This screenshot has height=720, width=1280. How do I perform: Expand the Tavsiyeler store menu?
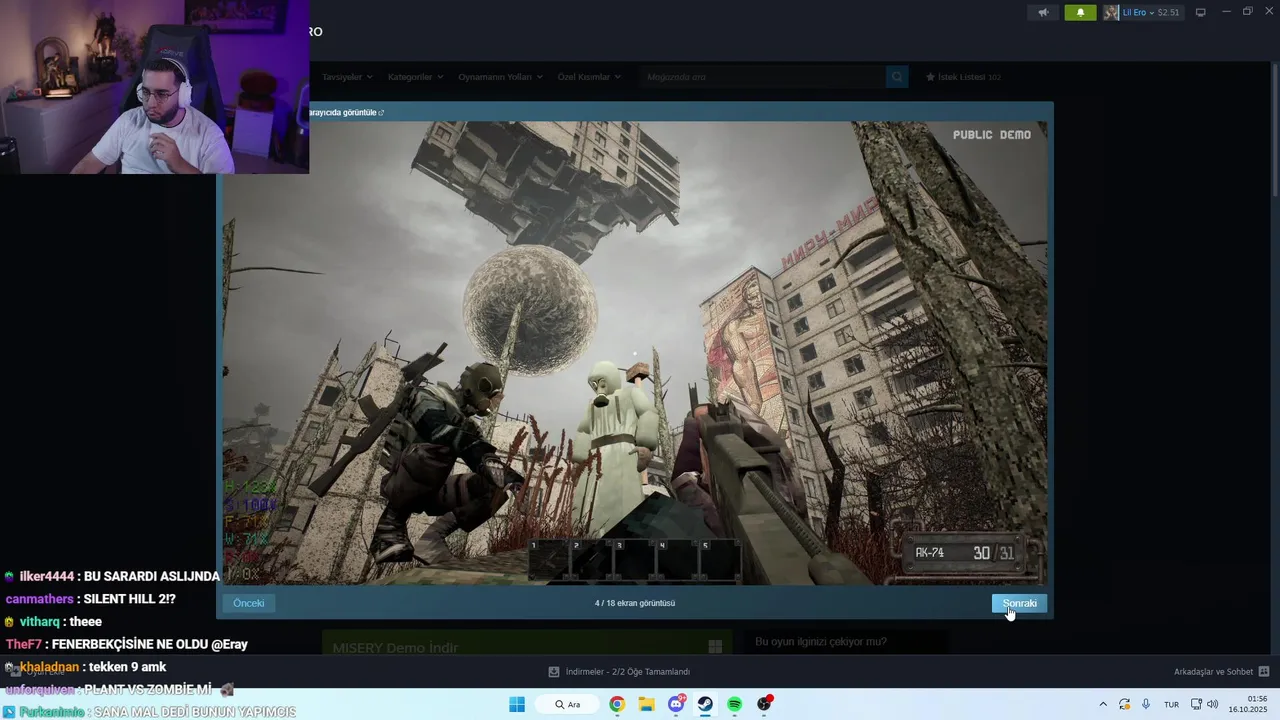point(347,77)
